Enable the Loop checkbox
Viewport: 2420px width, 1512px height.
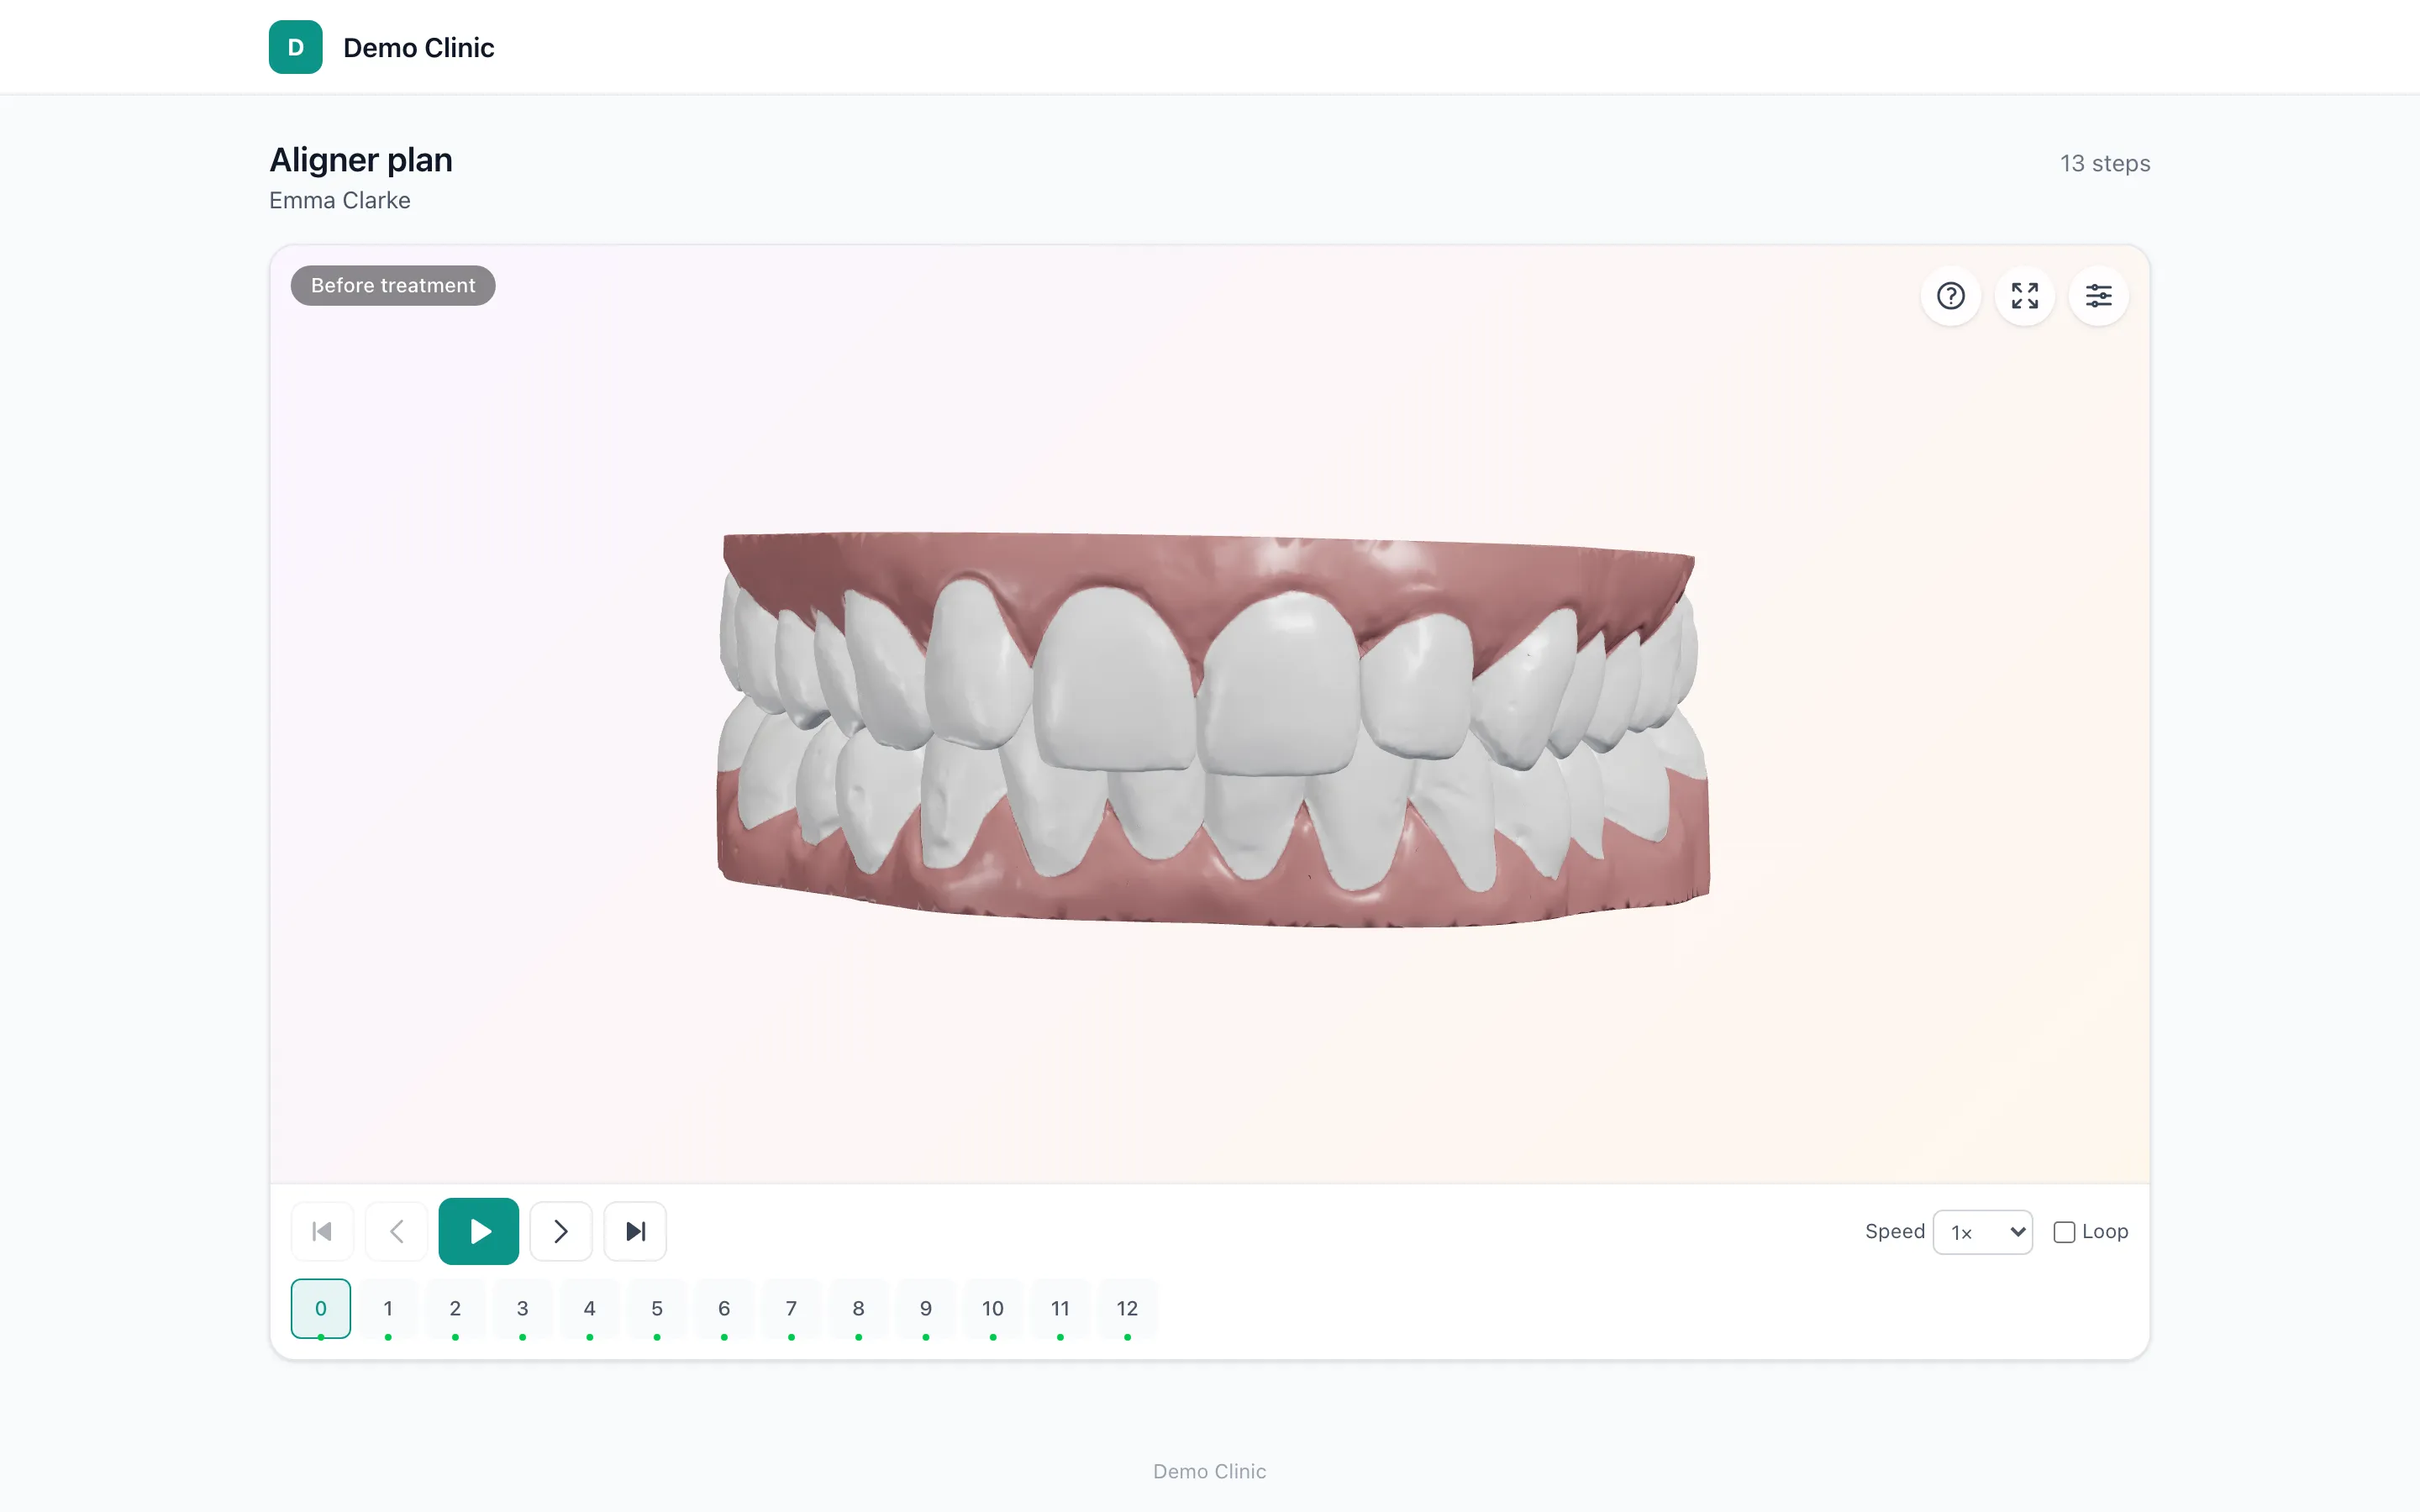pyautogui.click(x=2063, y=1232)
